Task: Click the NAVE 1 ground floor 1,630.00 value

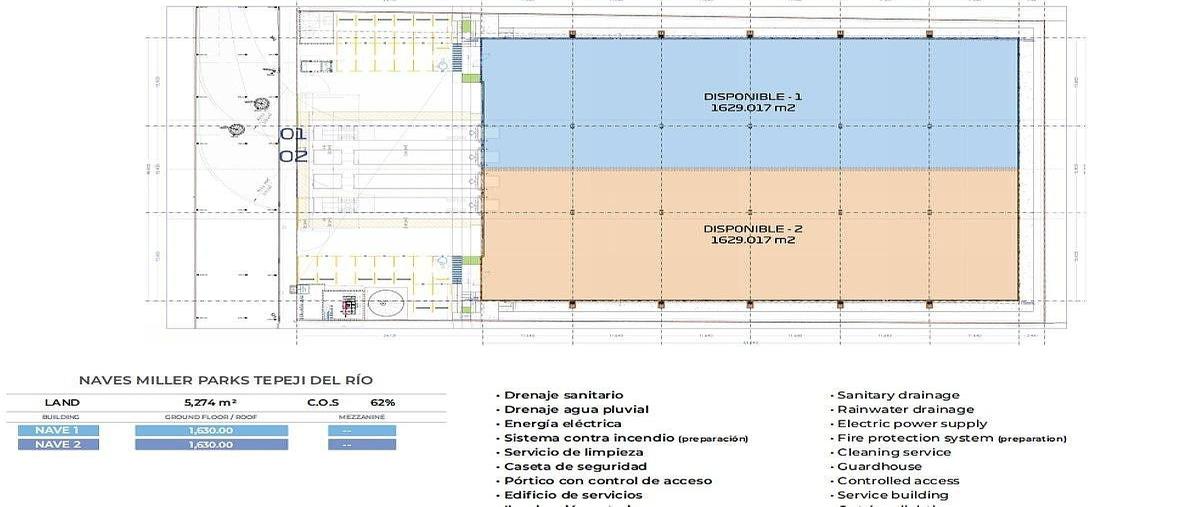Action: [211, 430]
